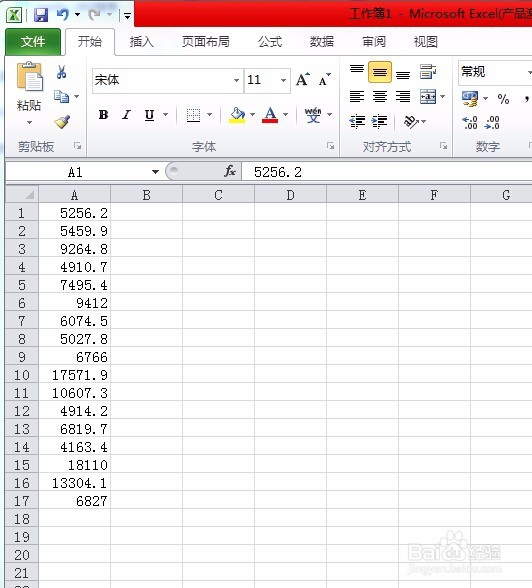Open the 剪贴板 clipboard dialog launcher
This screenshot has width=532, height=588.
tap(78, 146)
